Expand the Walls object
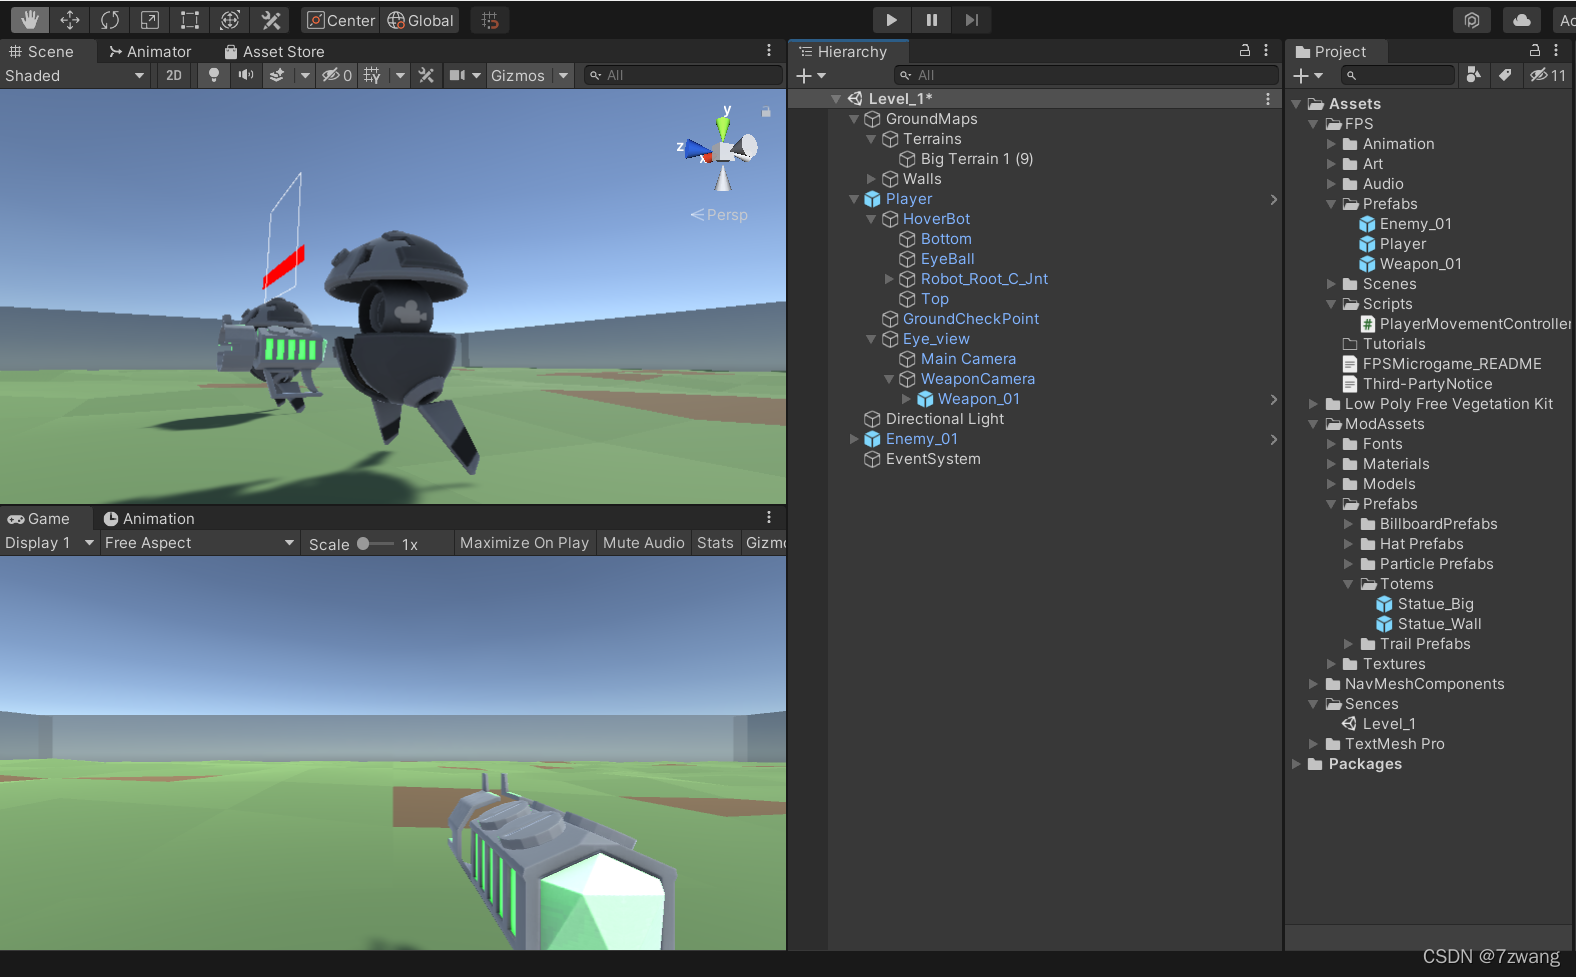 point(871,179)
